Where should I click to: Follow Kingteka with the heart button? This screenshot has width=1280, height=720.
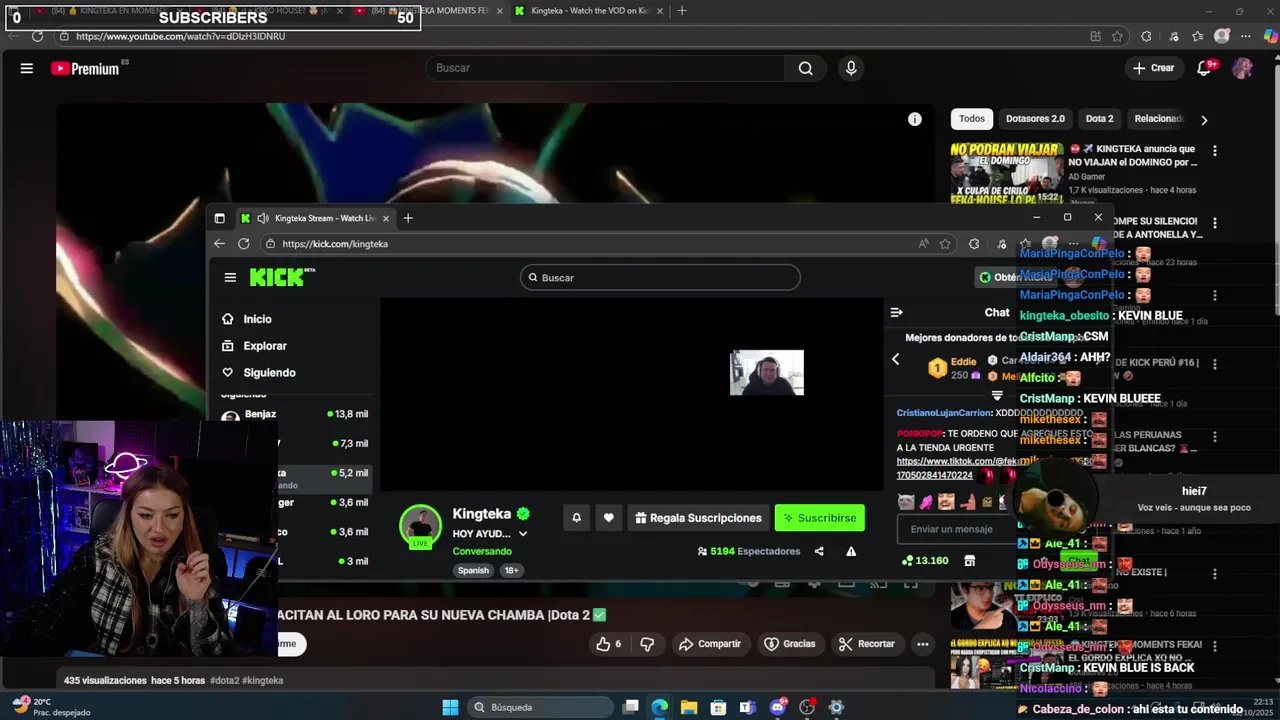[x=608, y=518]
